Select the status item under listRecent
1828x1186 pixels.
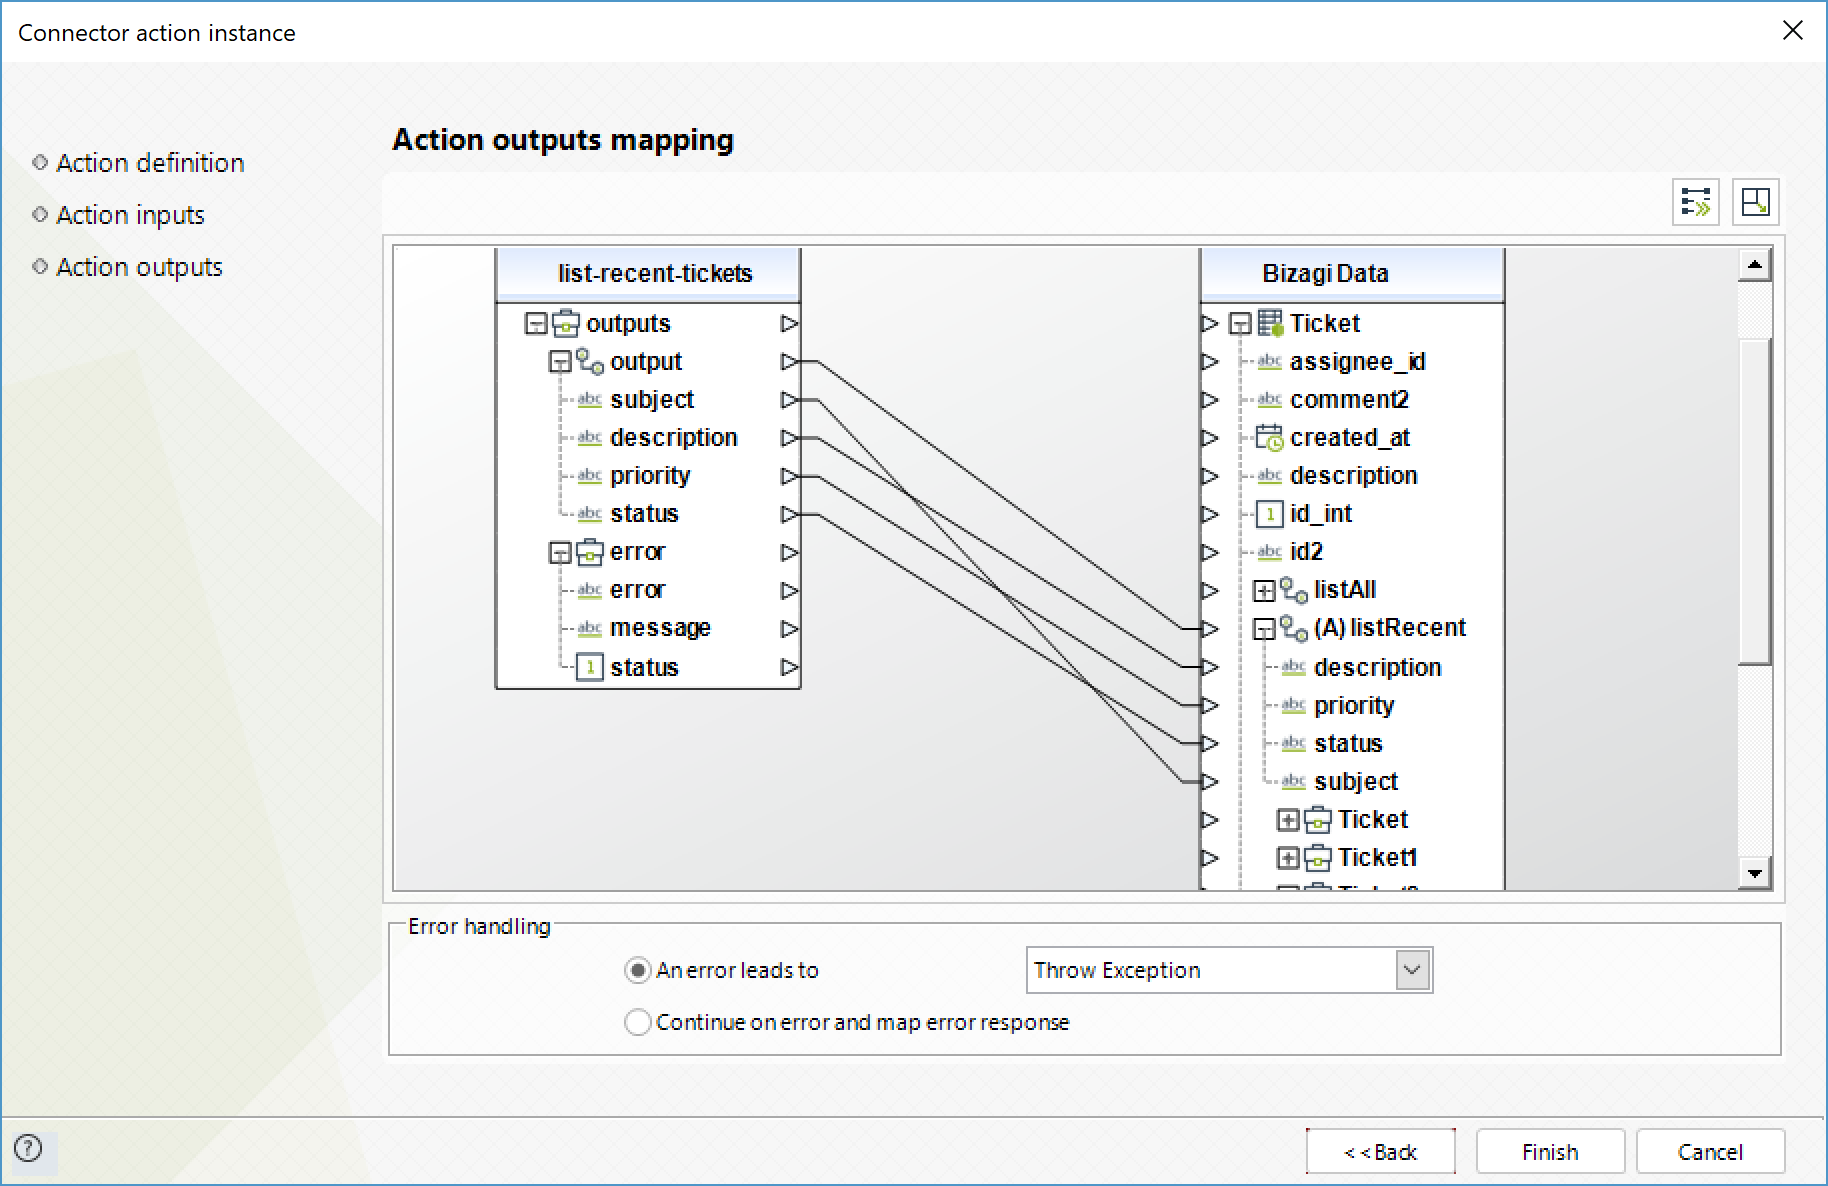[x=1347, y=743]
